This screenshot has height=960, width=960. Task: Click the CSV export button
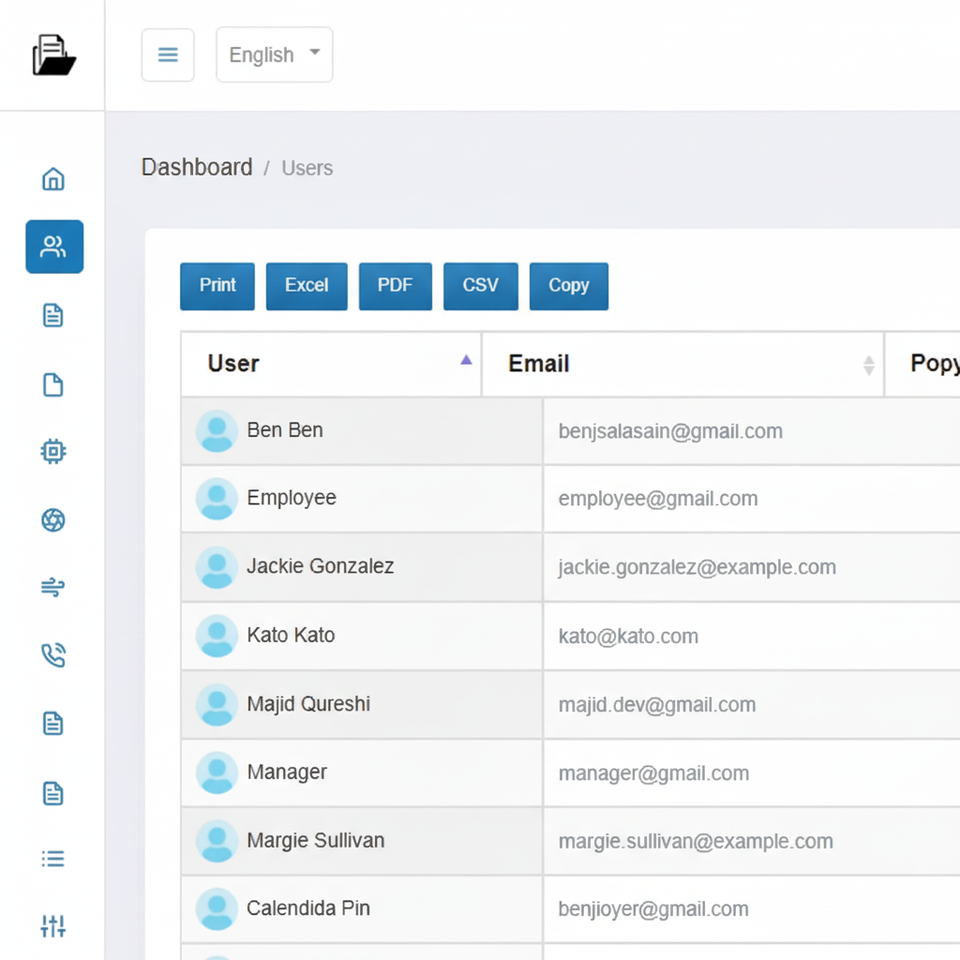480,286
